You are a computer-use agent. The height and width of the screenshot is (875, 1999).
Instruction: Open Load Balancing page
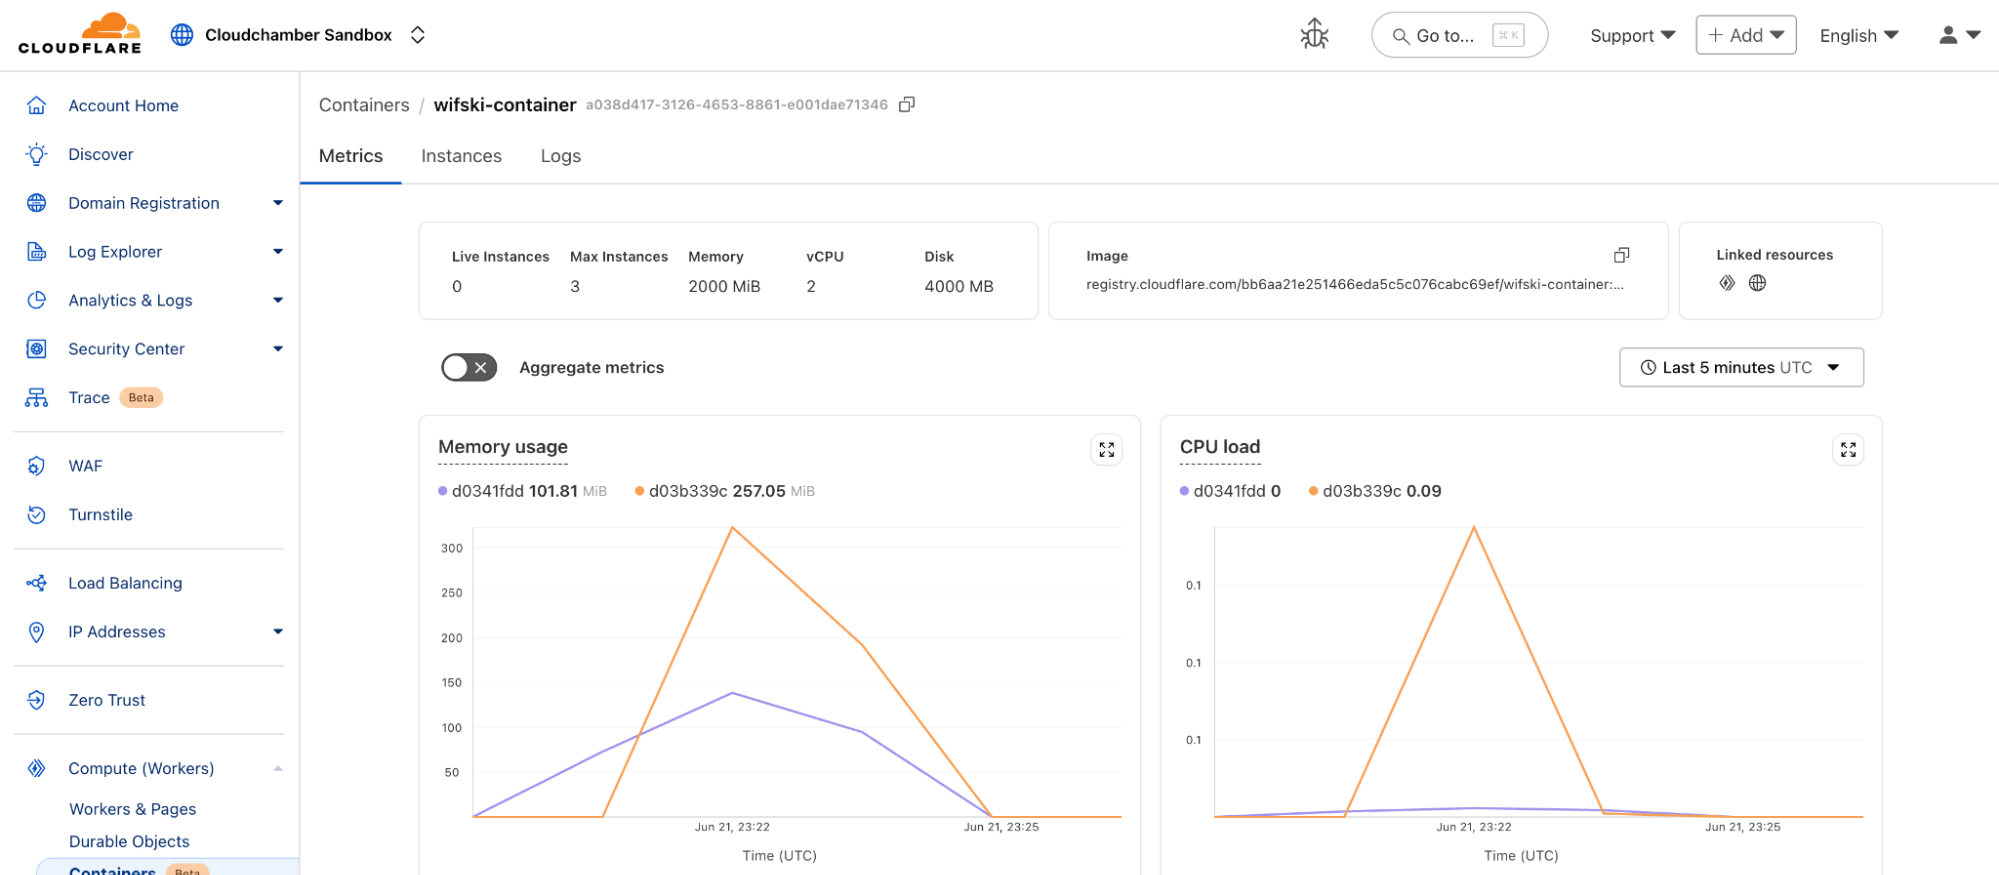[x=125, y=583]
